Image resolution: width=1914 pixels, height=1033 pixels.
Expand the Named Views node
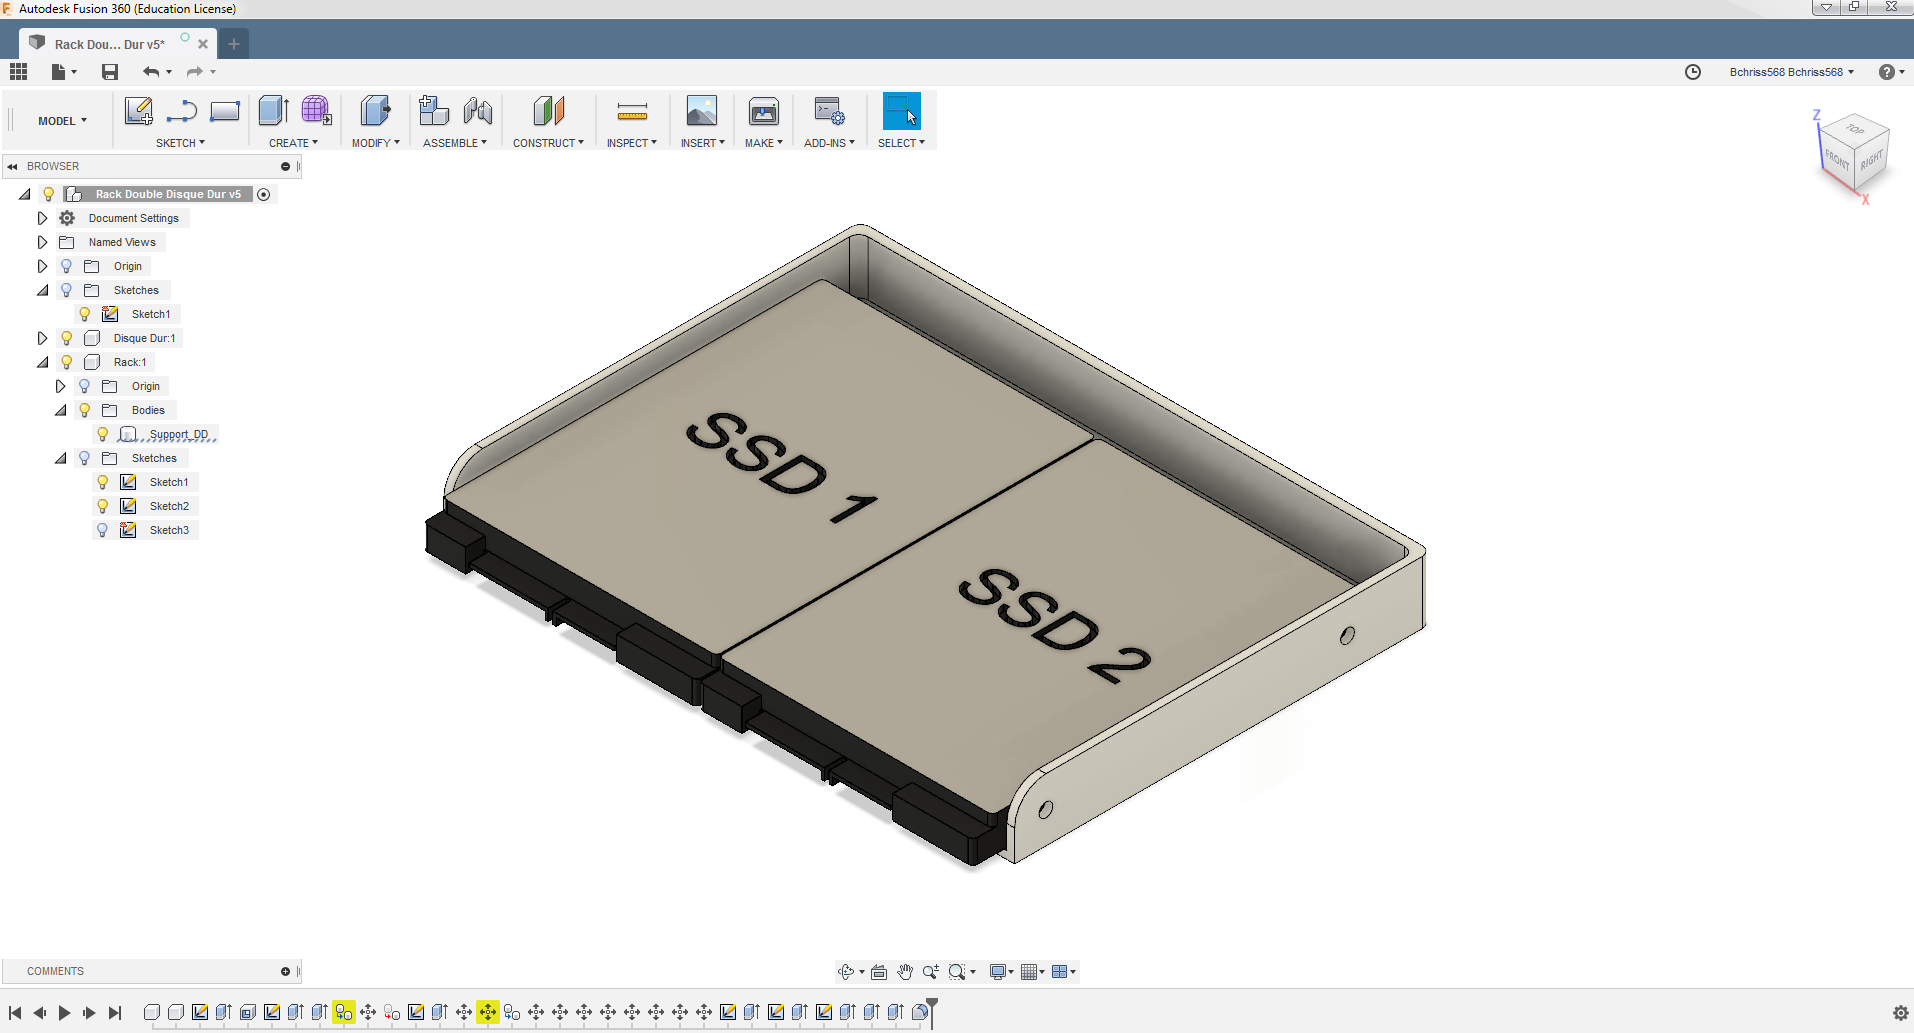[x=42, y=242]
